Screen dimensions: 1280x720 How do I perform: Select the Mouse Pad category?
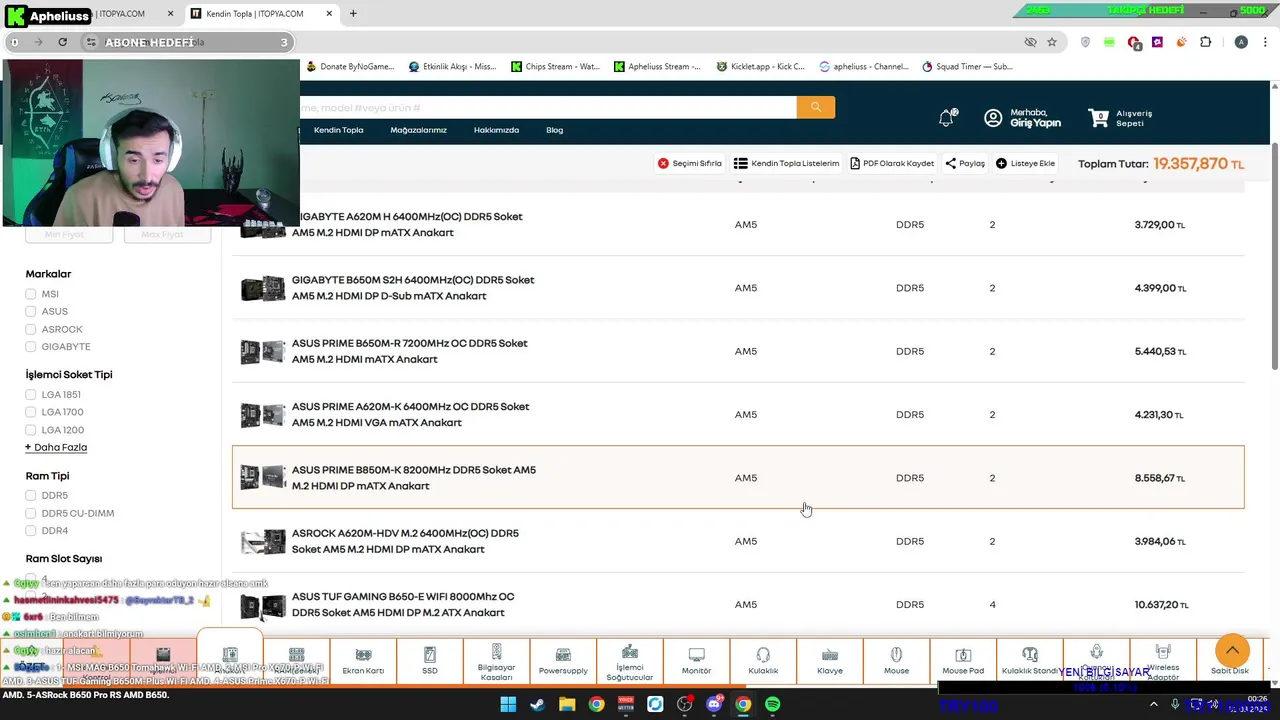point(963,661)
